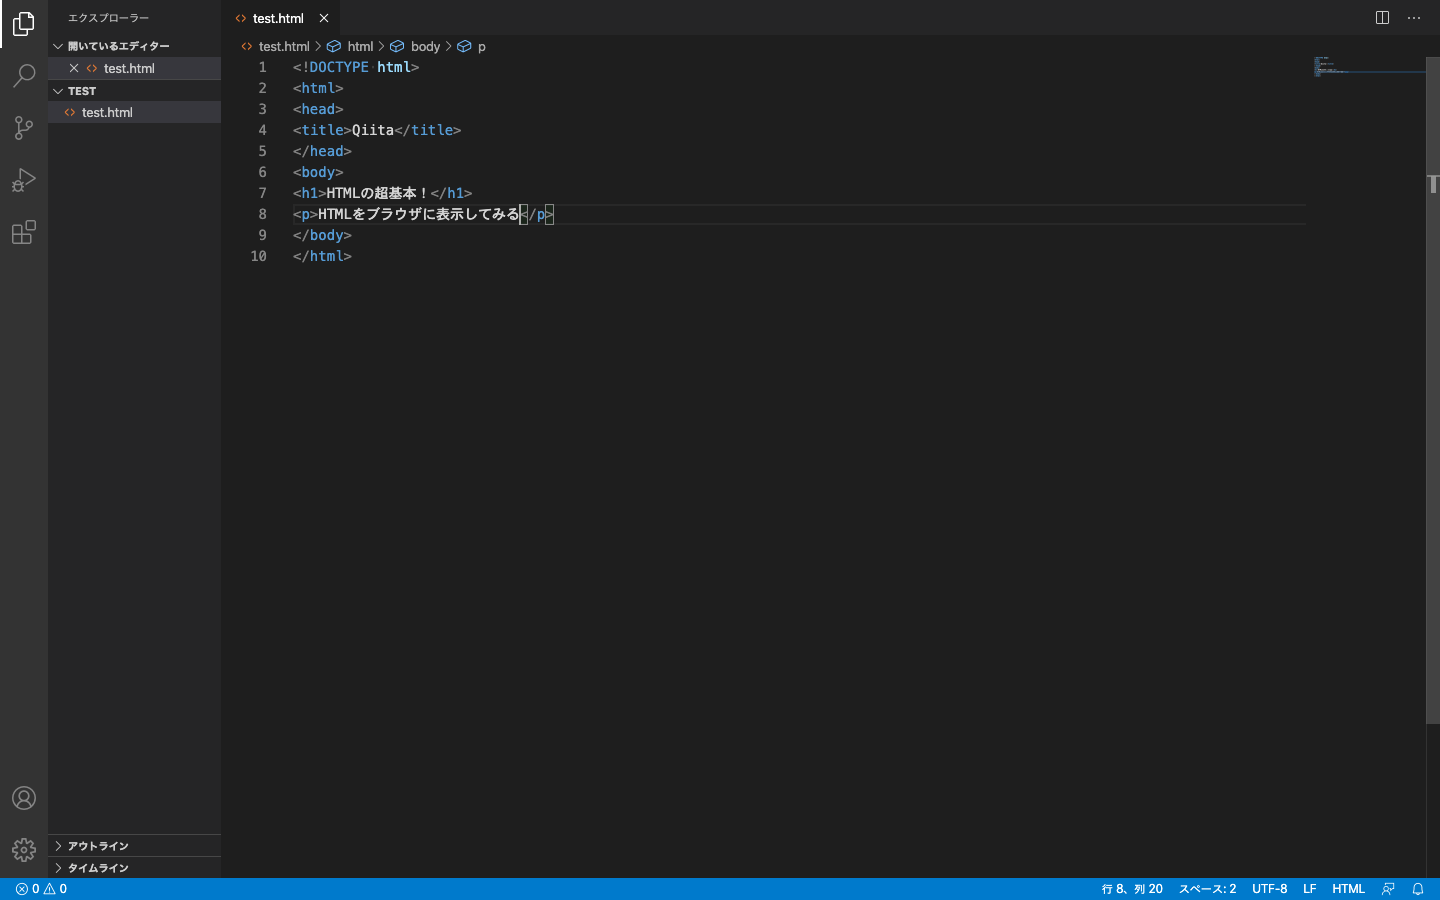
Task: Collapse the 開いているエディター section
Action: (134, 46)
